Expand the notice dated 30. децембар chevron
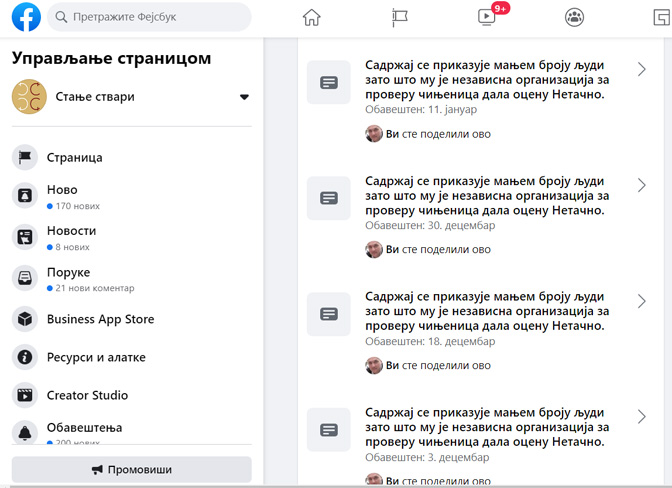Viewport: 672px width, 488px height. [x=642, y=185]
